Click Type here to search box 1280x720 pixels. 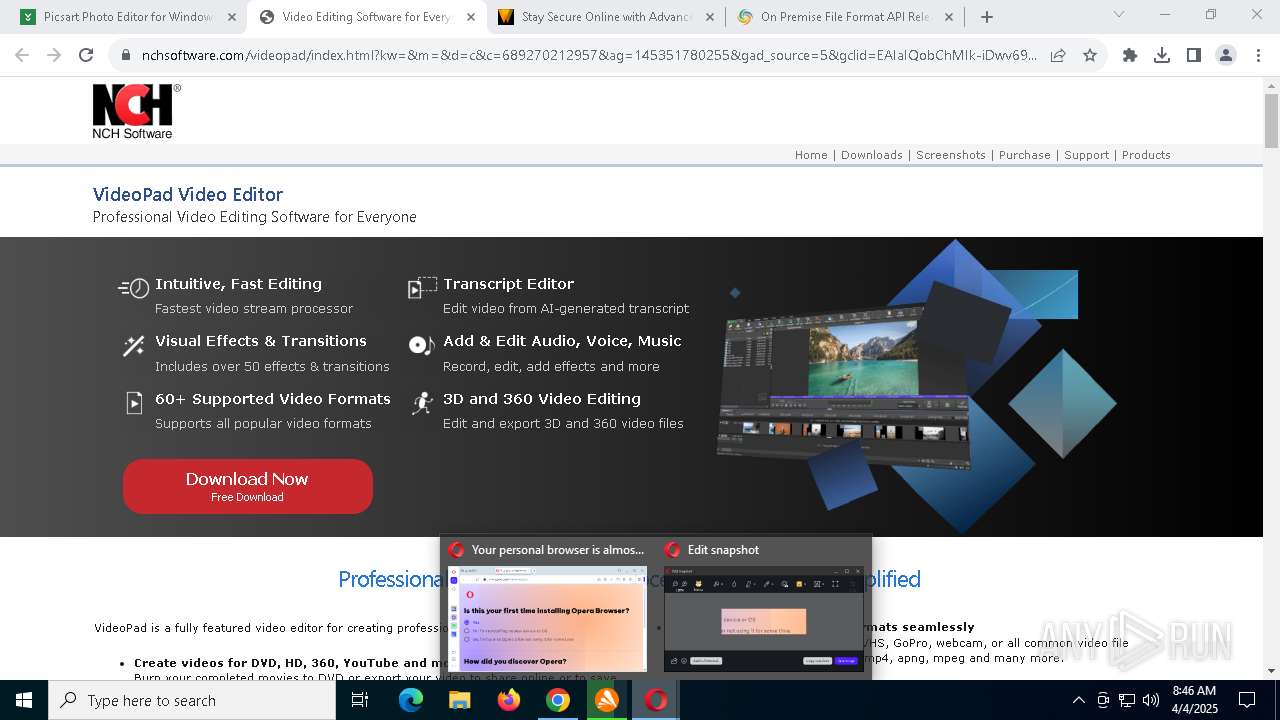[192, 700]
